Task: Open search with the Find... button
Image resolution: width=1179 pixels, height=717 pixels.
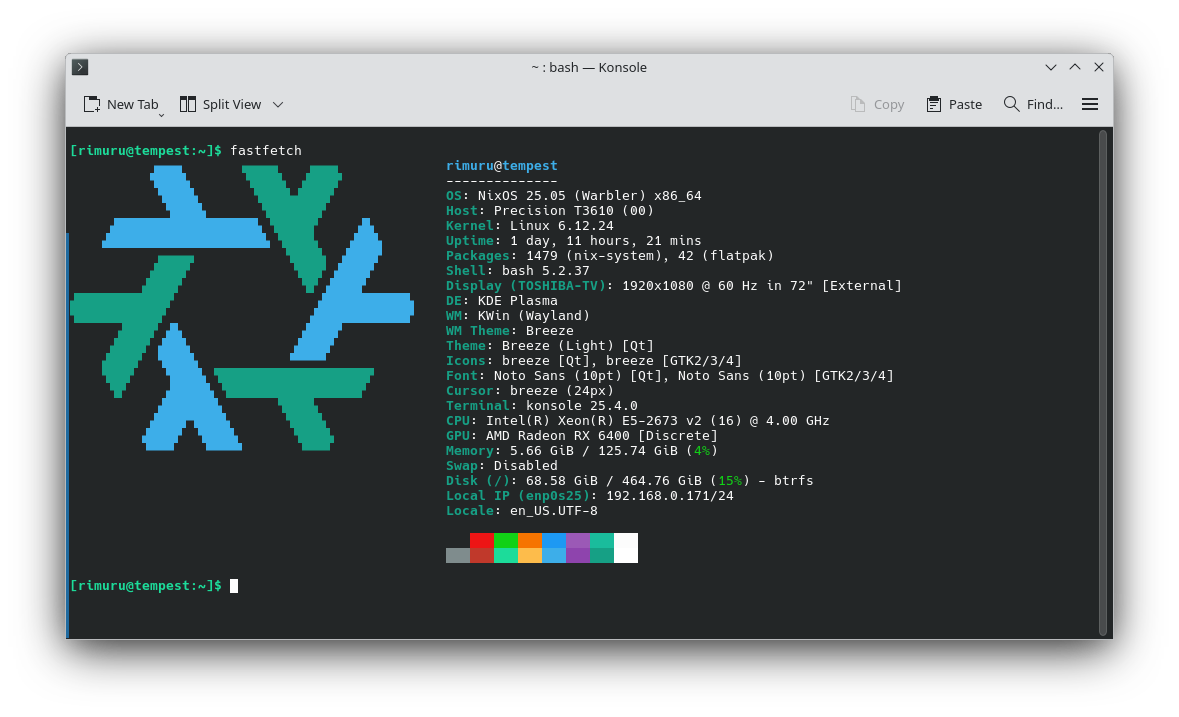Action: (x=1033, y=104)
